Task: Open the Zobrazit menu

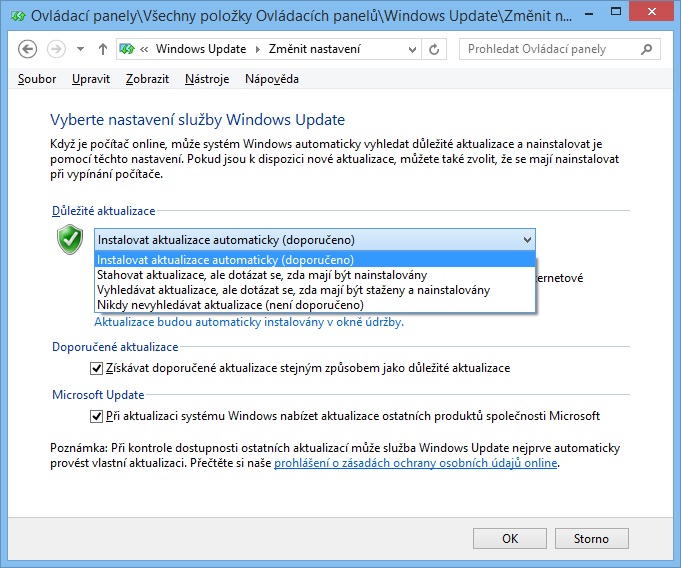Action: (147, 79)
